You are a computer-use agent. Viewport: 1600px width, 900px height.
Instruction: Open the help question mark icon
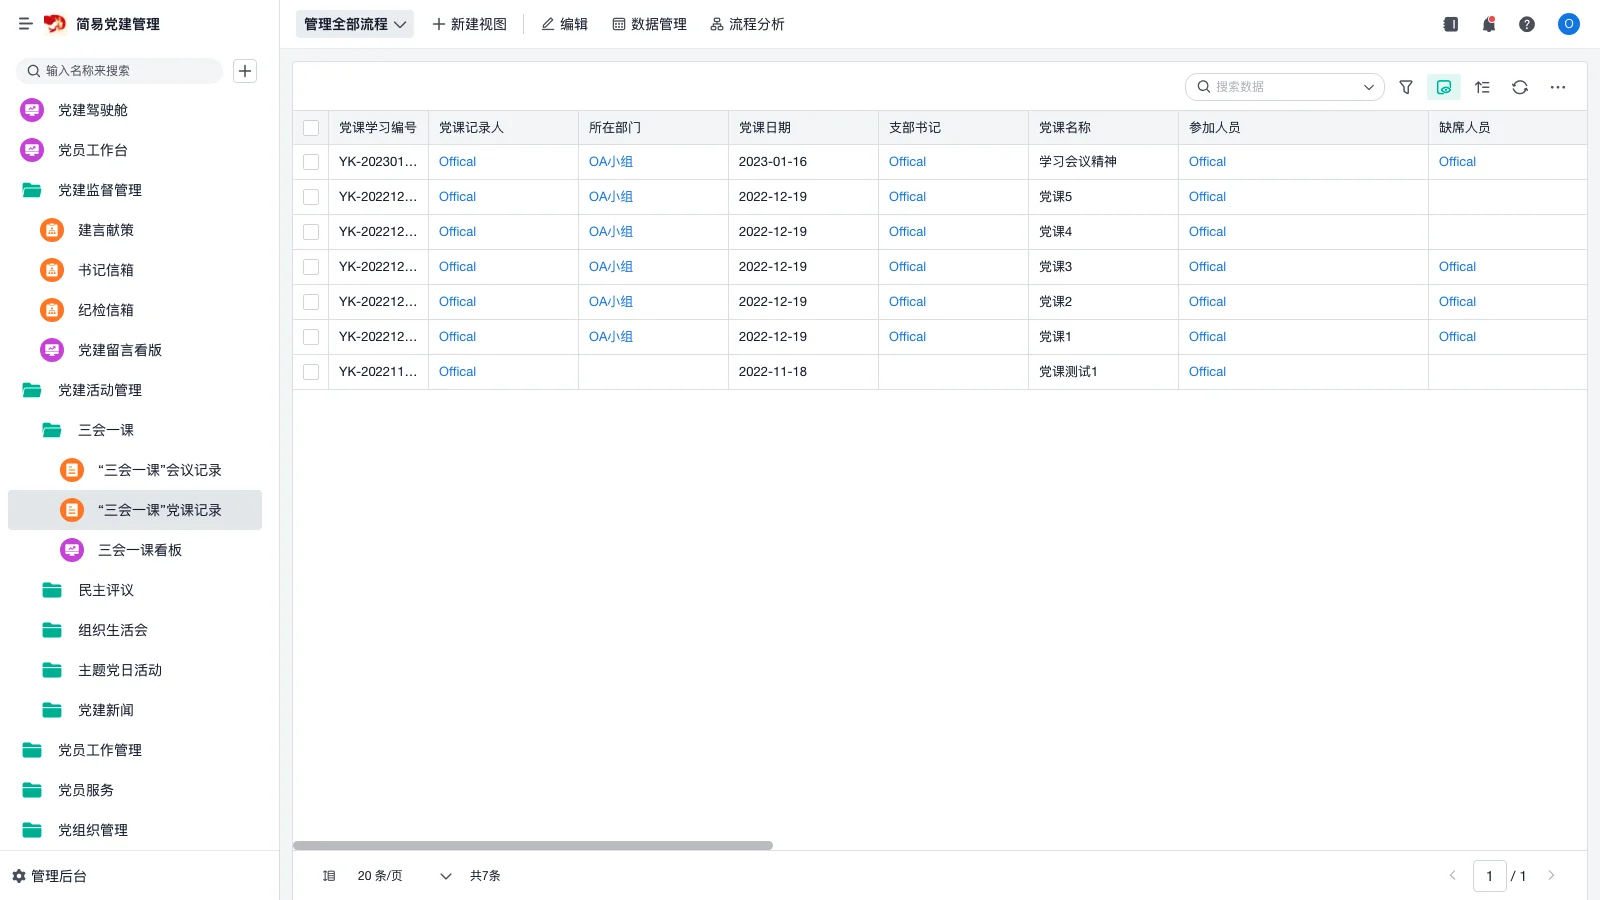click(x=1527, y=24)
